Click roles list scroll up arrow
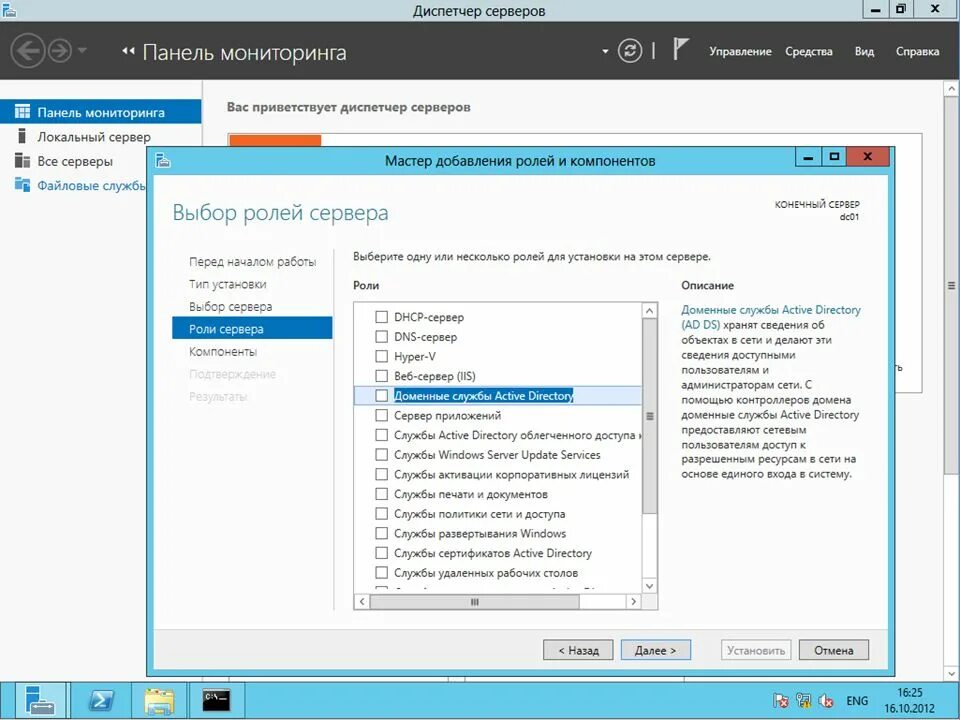 pos(650,310)
